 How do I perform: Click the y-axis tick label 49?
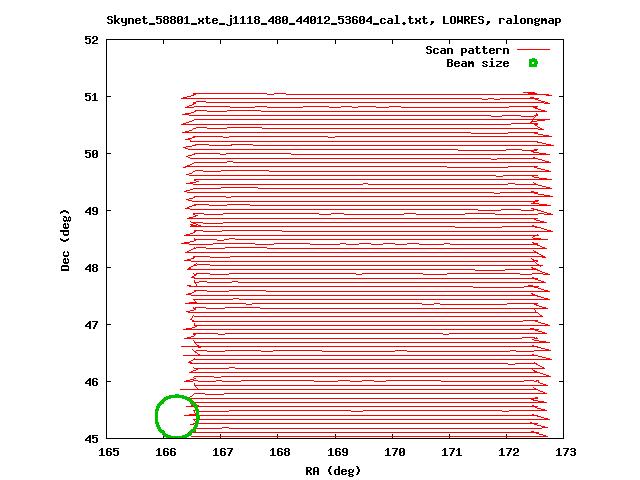[91, 211]
